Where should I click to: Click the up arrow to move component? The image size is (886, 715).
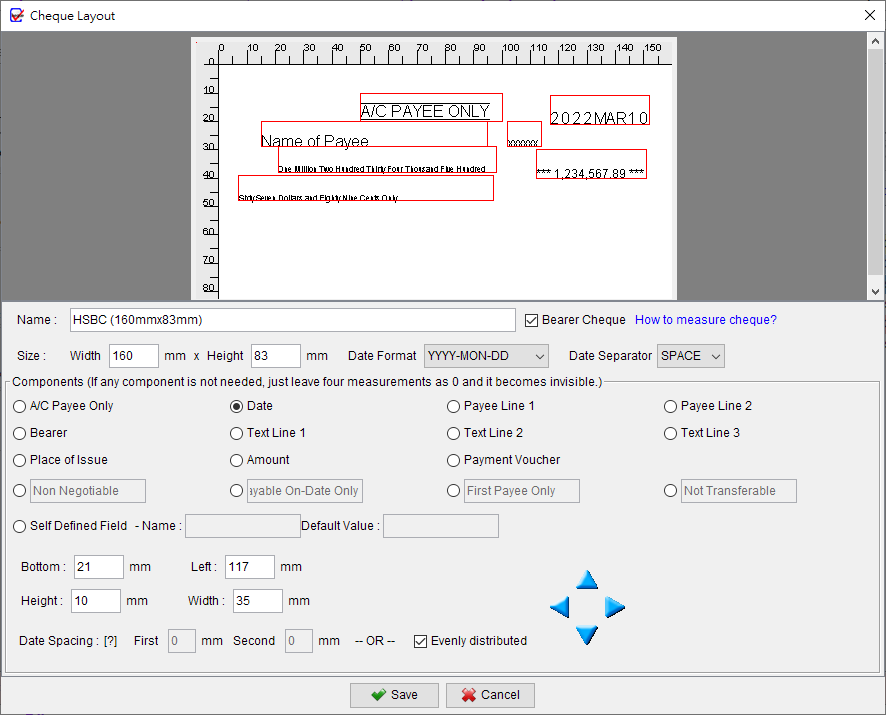pos(587,579)
